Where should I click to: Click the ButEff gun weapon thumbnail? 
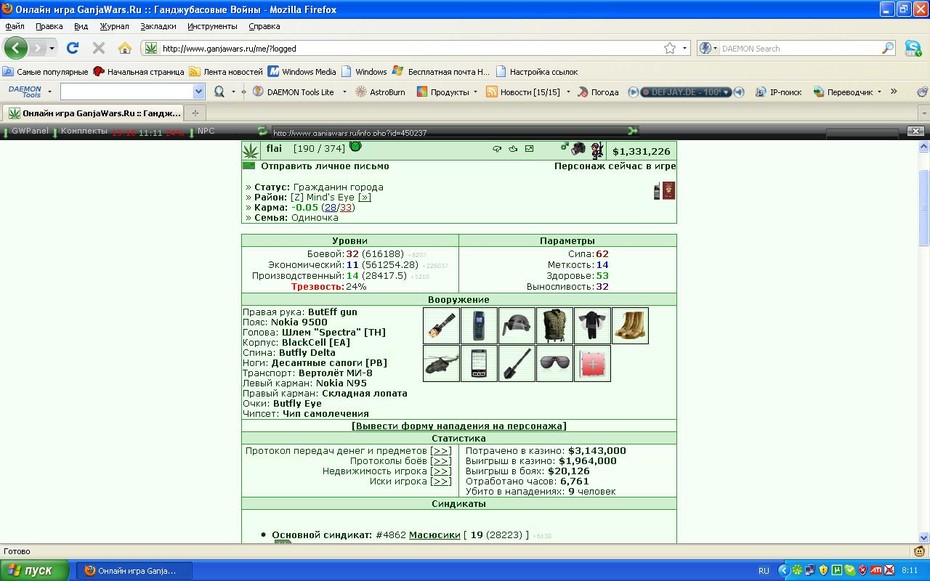click(x=441, y=325)
